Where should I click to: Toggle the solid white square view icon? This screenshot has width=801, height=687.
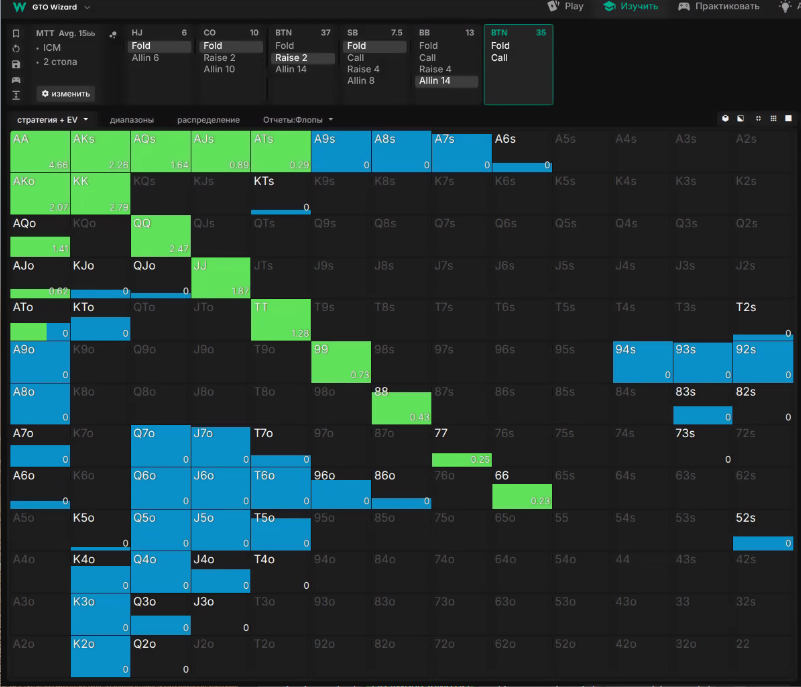(x=789, y=118)
